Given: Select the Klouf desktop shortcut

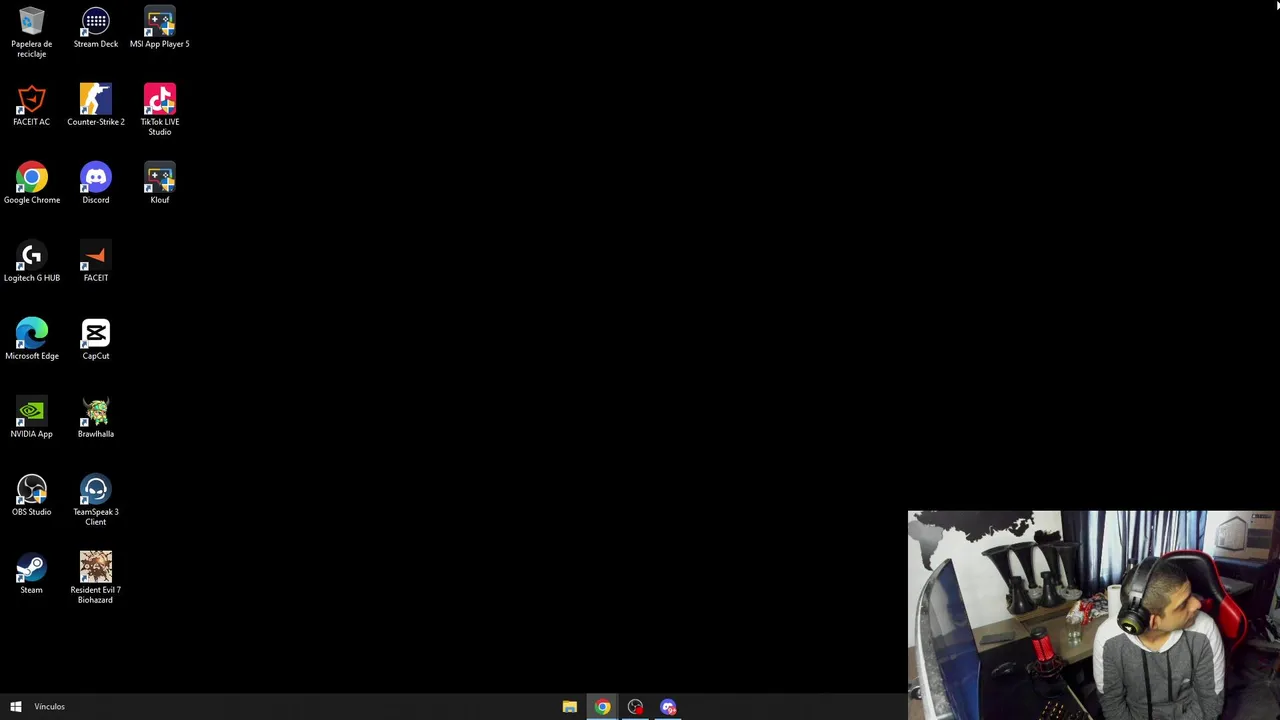Looking at the screenshot, I should pyautogui.click(x=160, y=184).
